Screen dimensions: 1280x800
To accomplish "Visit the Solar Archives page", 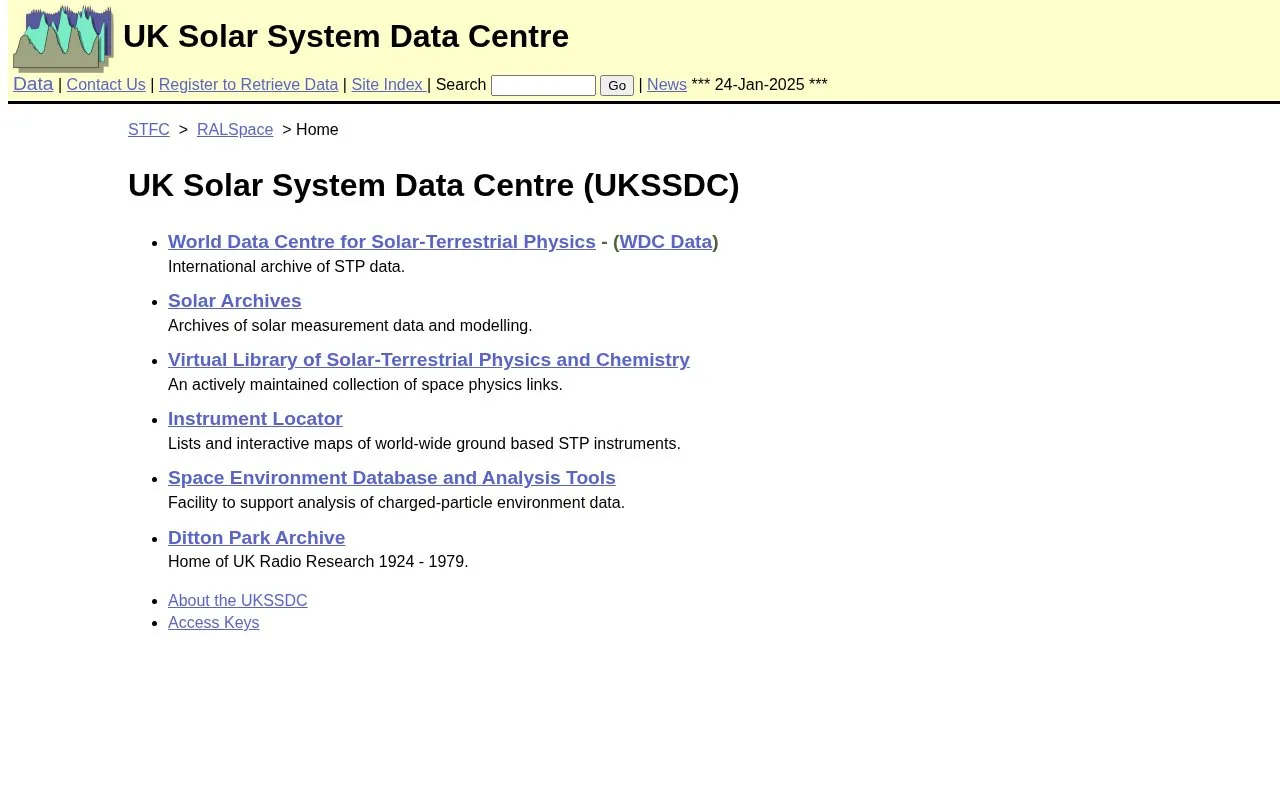I will 235,301.
